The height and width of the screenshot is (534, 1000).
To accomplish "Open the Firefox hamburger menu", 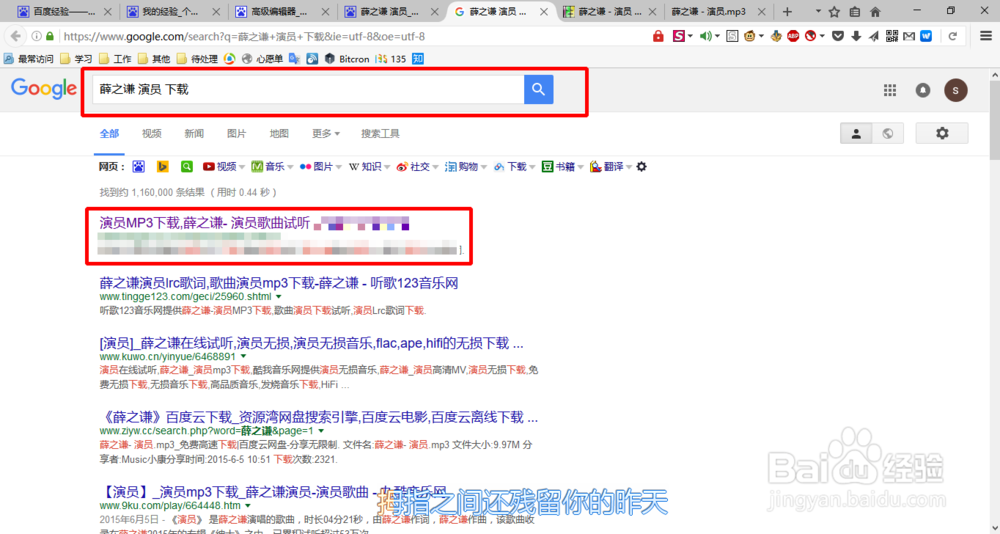I will [x=986, y=36].
